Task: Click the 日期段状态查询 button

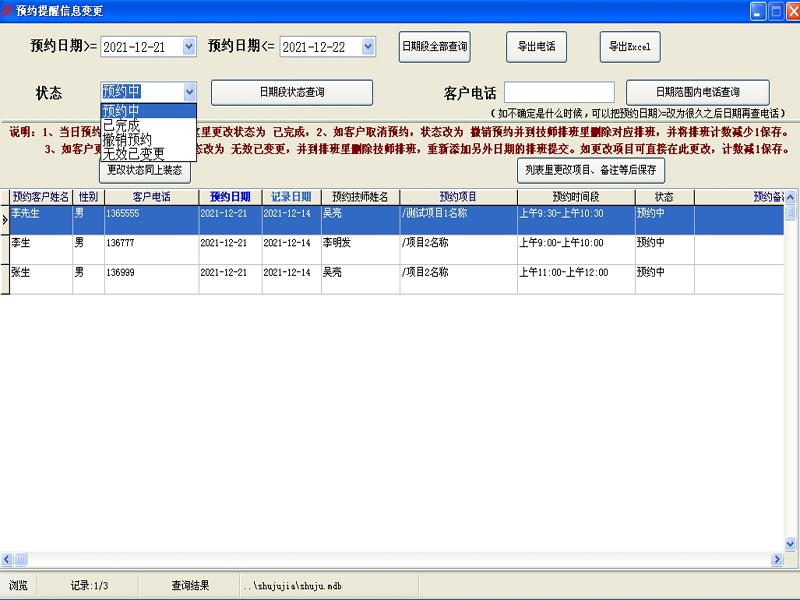Action: (292, 92)
